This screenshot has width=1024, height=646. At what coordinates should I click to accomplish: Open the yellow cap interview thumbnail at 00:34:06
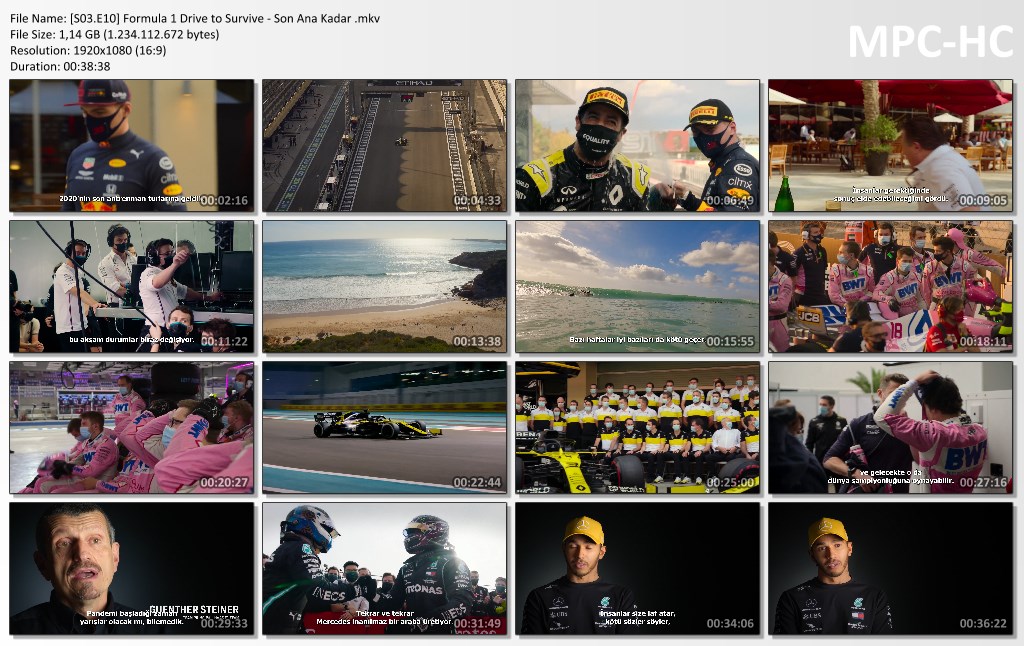637,569
